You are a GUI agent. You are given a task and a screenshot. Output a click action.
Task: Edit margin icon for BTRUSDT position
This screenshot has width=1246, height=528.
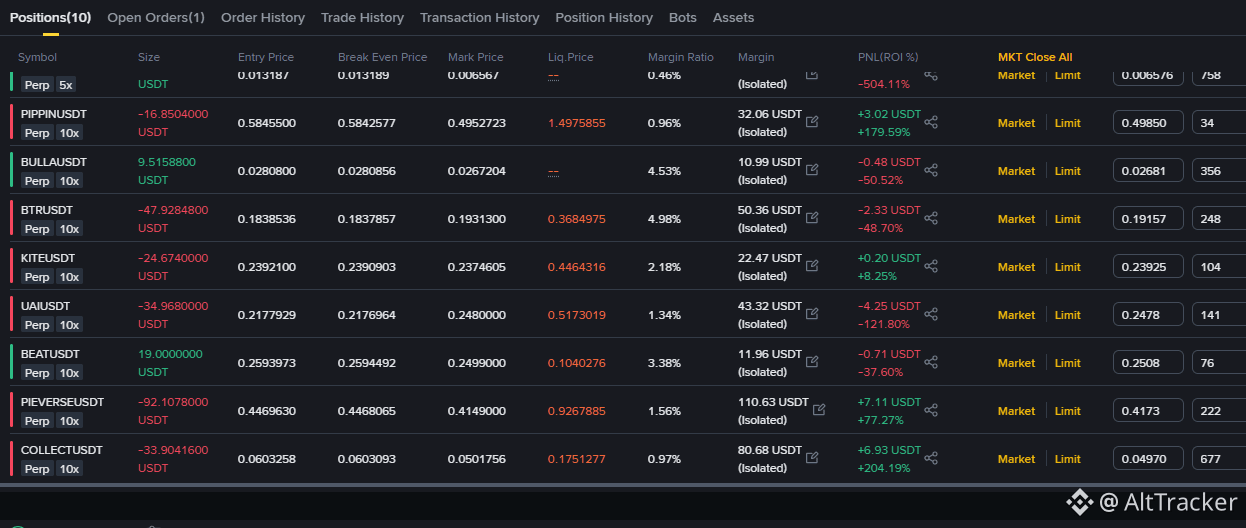point(812,218)
